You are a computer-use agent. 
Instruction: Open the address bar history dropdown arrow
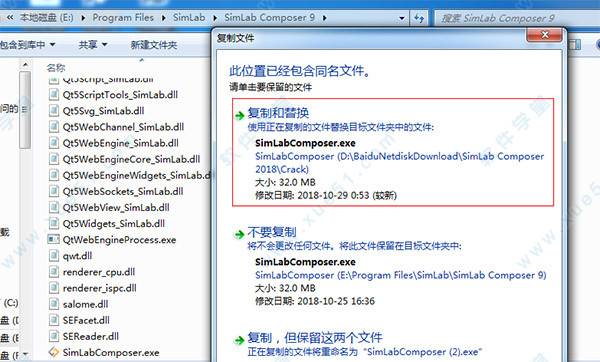click(401, 18)
